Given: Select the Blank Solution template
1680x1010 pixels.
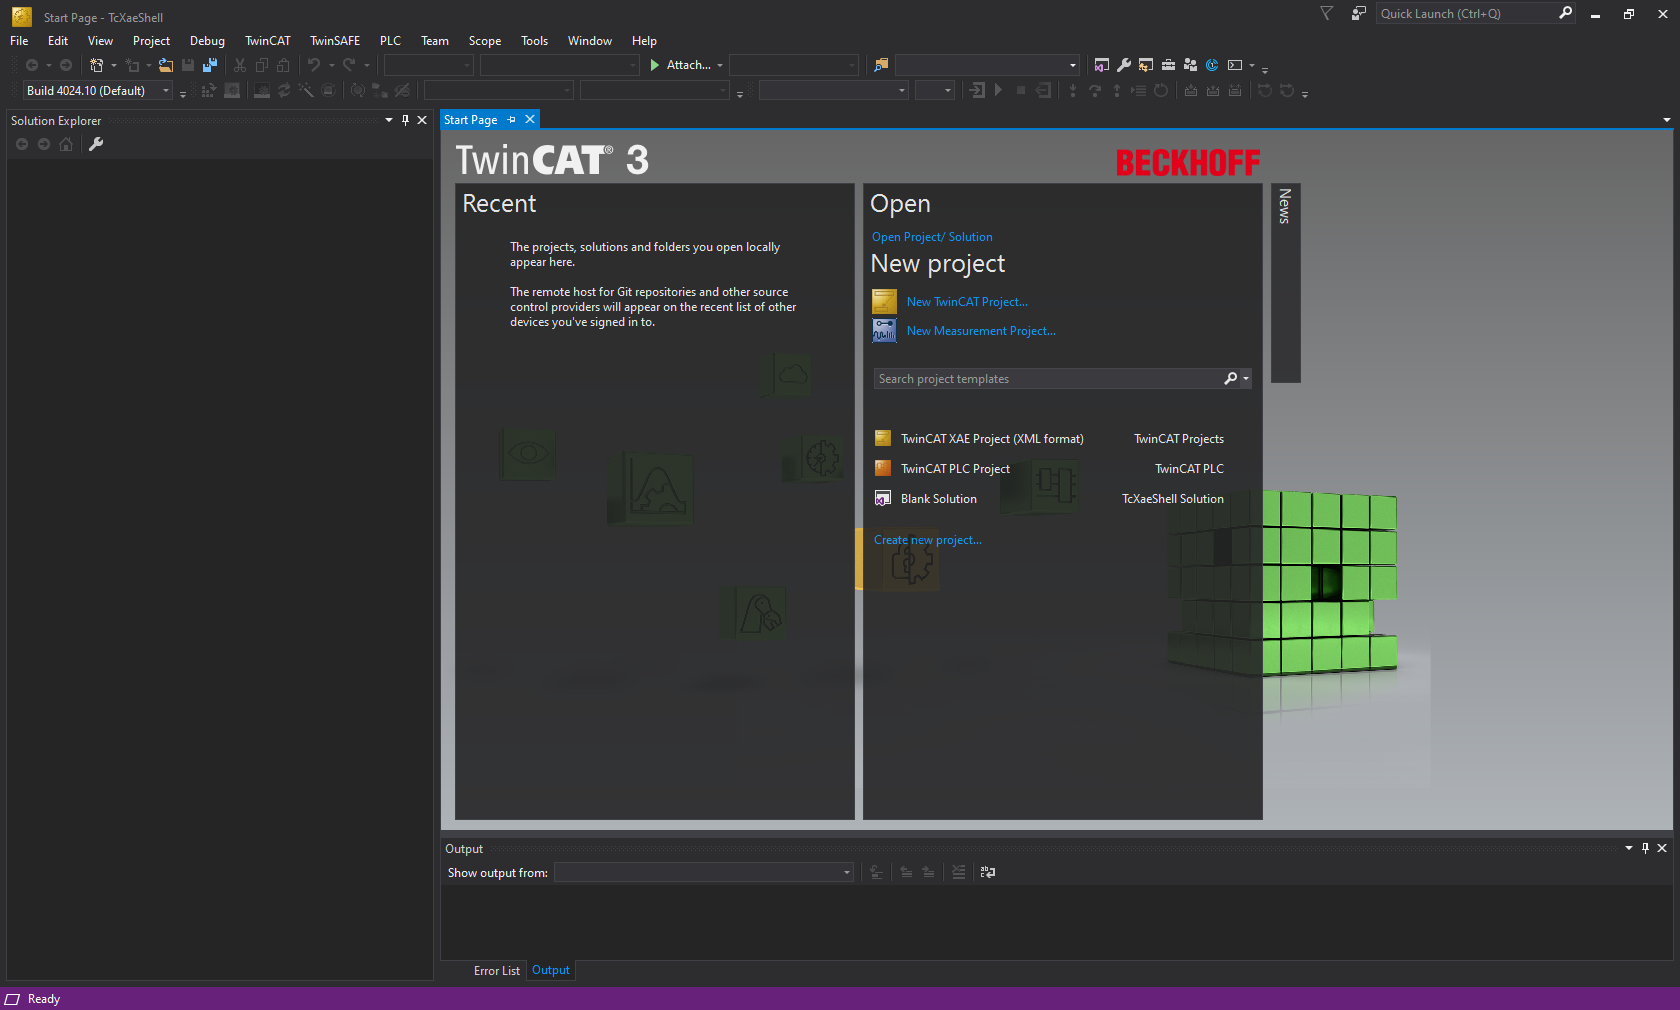Looking at the screenshot, I should point(1049,499).
